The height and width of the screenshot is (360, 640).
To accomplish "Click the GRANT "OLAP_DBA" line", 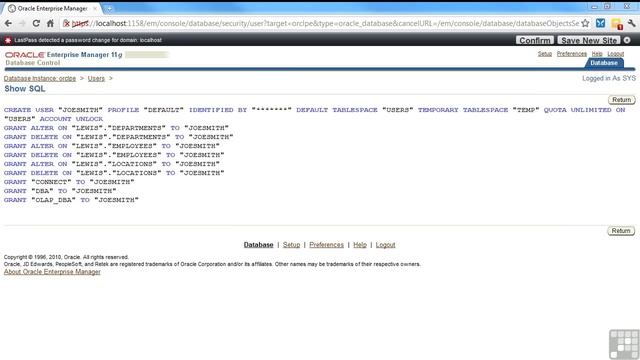I will click(x=71, y=200).
